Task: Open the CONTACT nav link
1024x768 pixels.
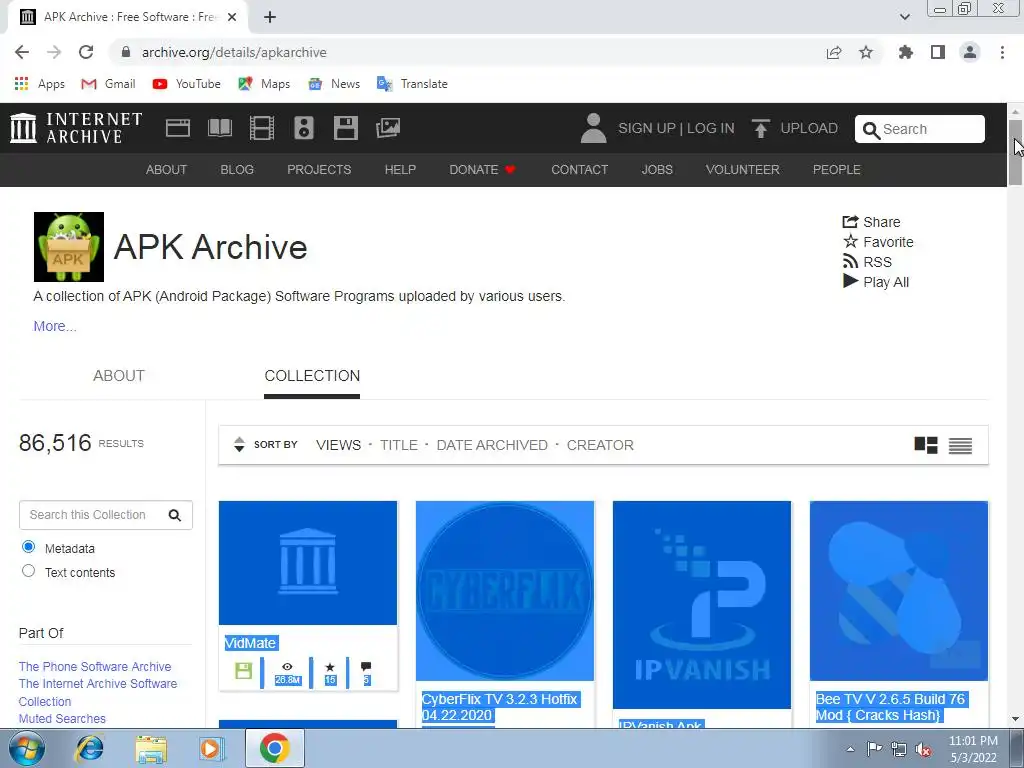Action: (579, 170)
